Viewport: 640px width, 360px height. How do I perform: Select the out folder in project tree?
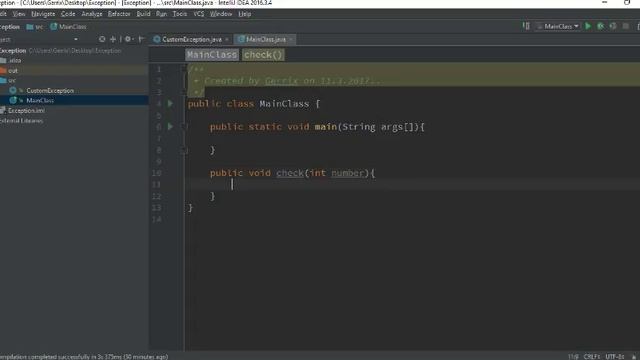pyautogui.click(x=74, y=70)
